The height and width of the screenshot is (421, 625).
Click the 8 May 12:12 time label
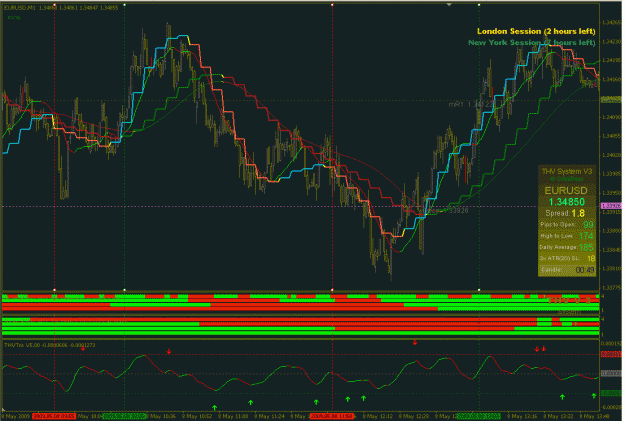click(x=377, y=416)
